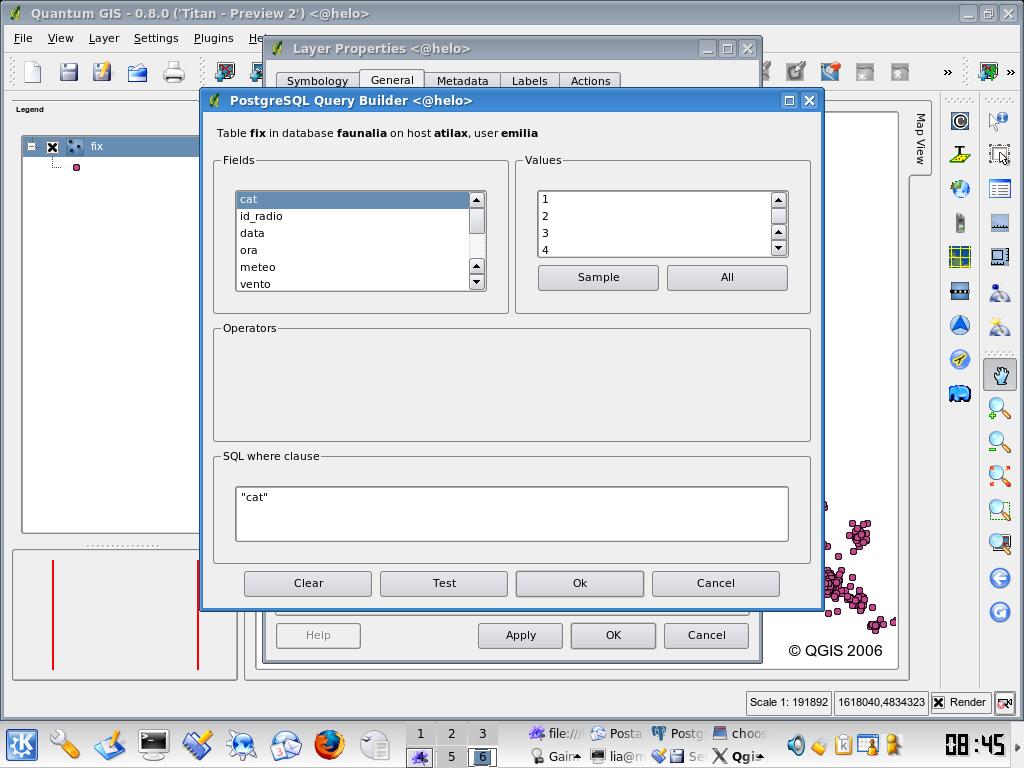Open the Settings menu
This screenshot has height=768, width=1024.
pos(156,38)
